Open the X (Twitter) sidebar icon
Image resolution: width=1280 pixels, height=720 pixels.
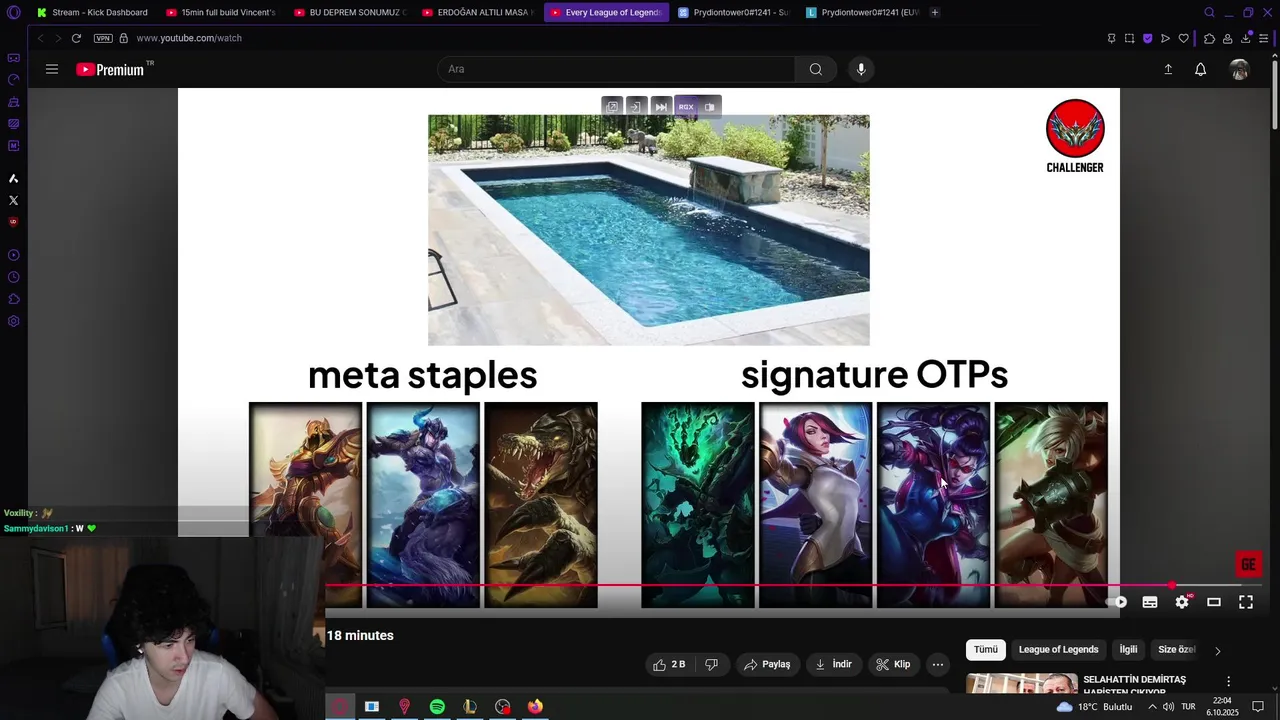(13, 200)
